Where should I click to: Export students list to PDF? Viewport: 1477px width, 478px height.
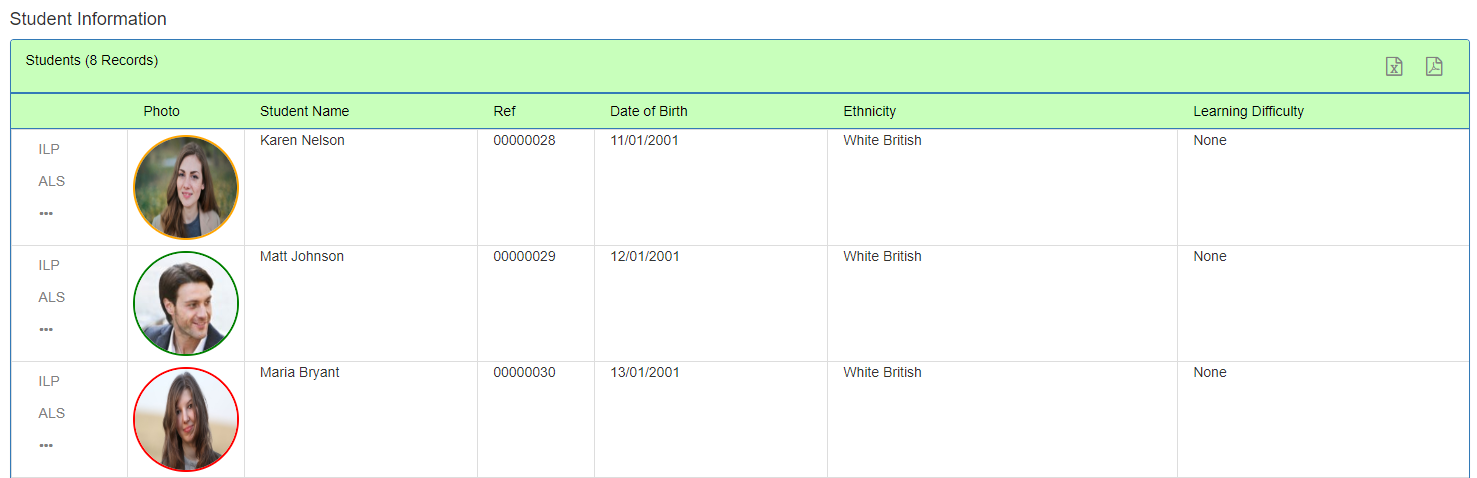click(1434, 67)
